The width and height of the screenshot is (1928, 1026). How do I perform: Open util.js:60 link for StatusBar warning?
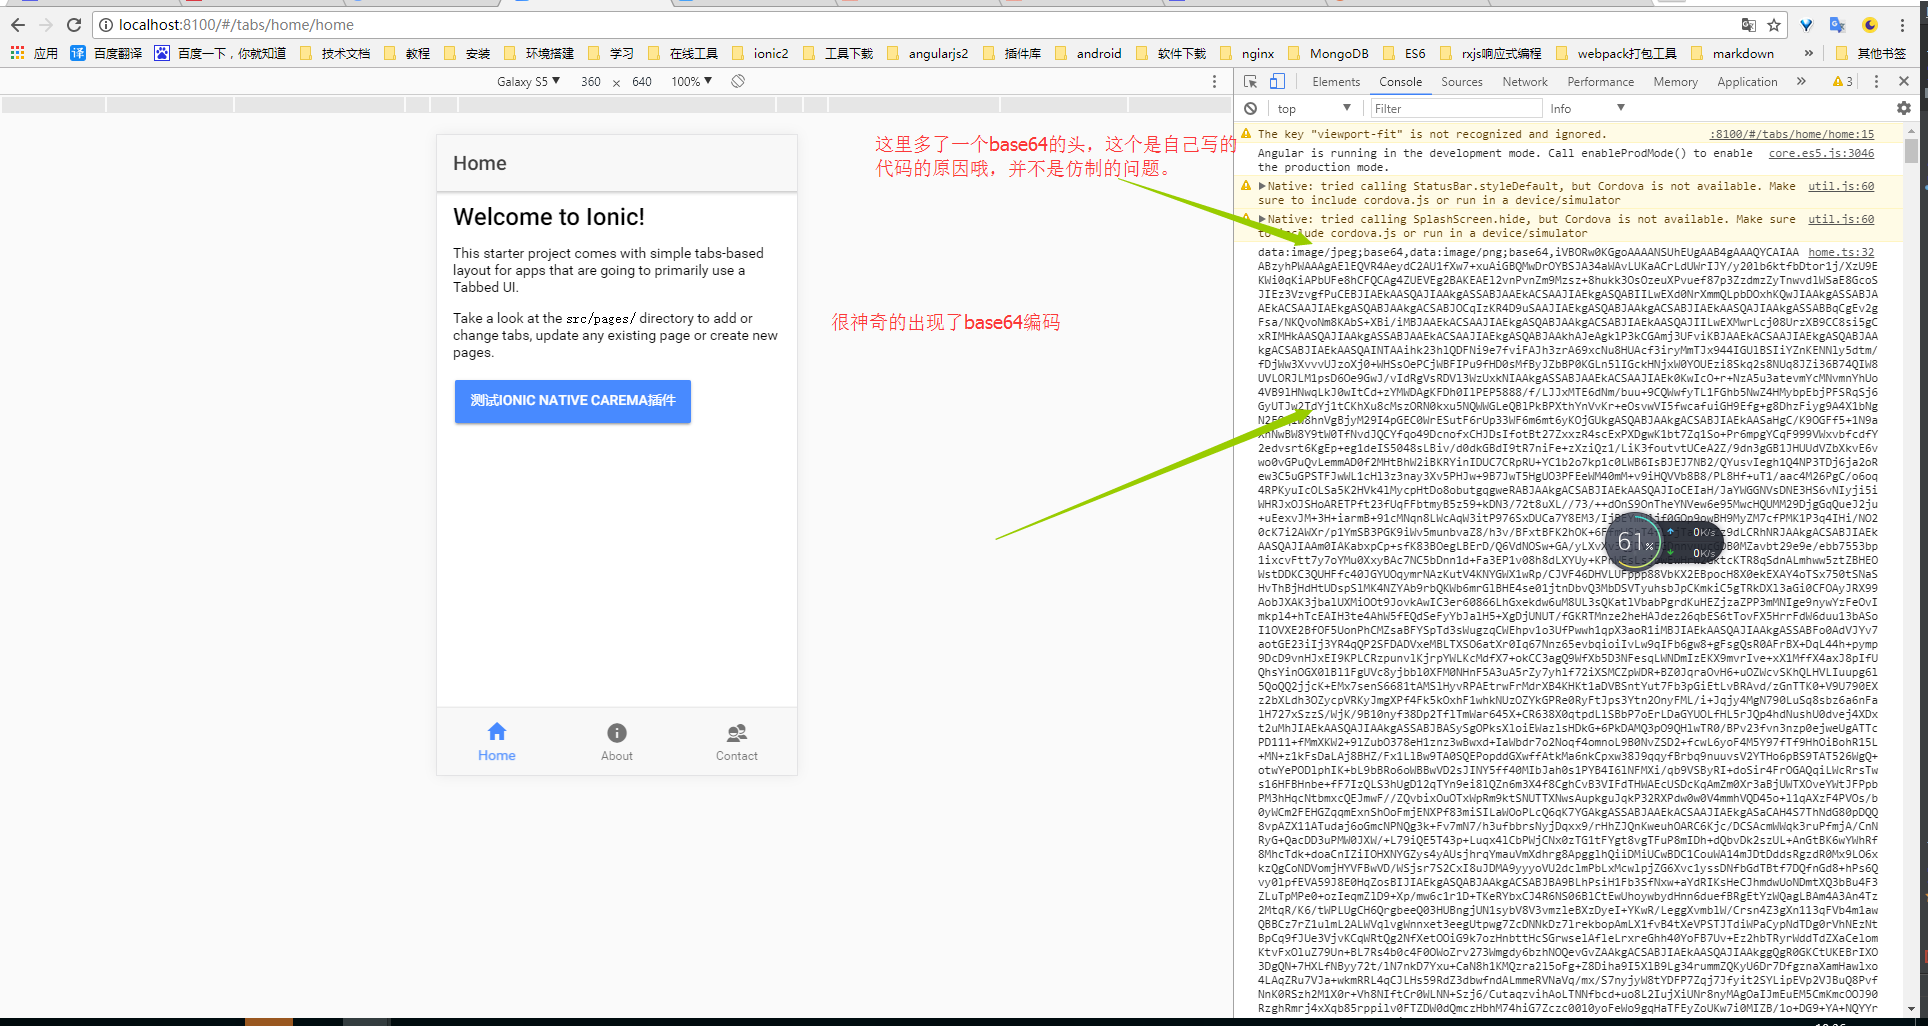click(1841, 186)
